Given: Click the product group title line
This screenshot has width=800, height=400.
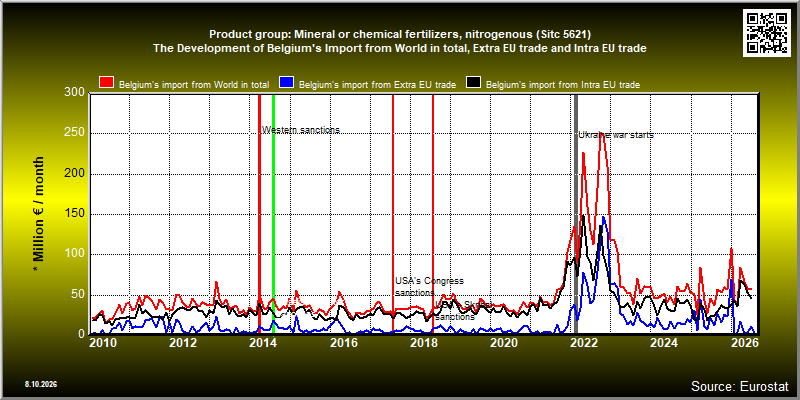Looking at the screenshot, I should click(x=400, y=34).
